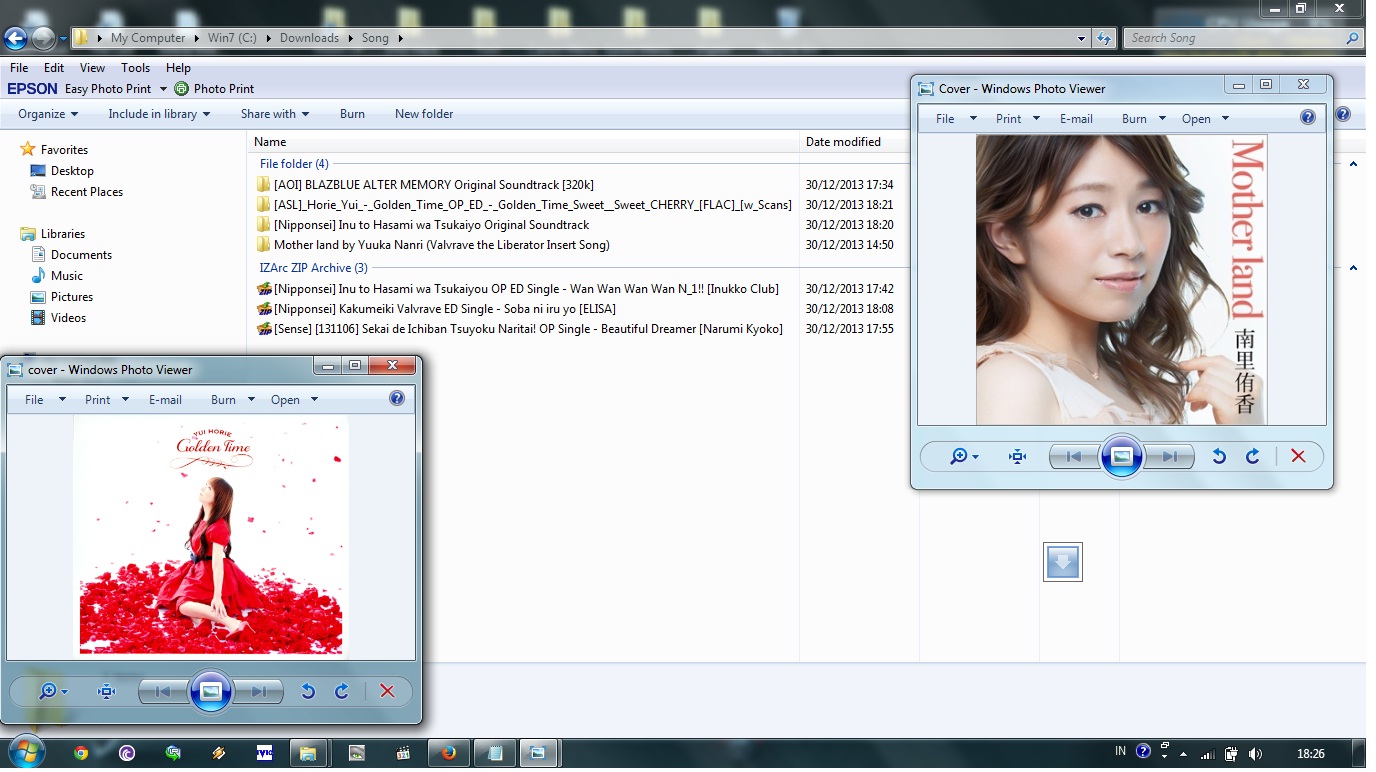The height and width of the screenshot is (772, 1376).
Task: Show actual size in Golden Time cover viewer
Action: click(x=106, y=691)
